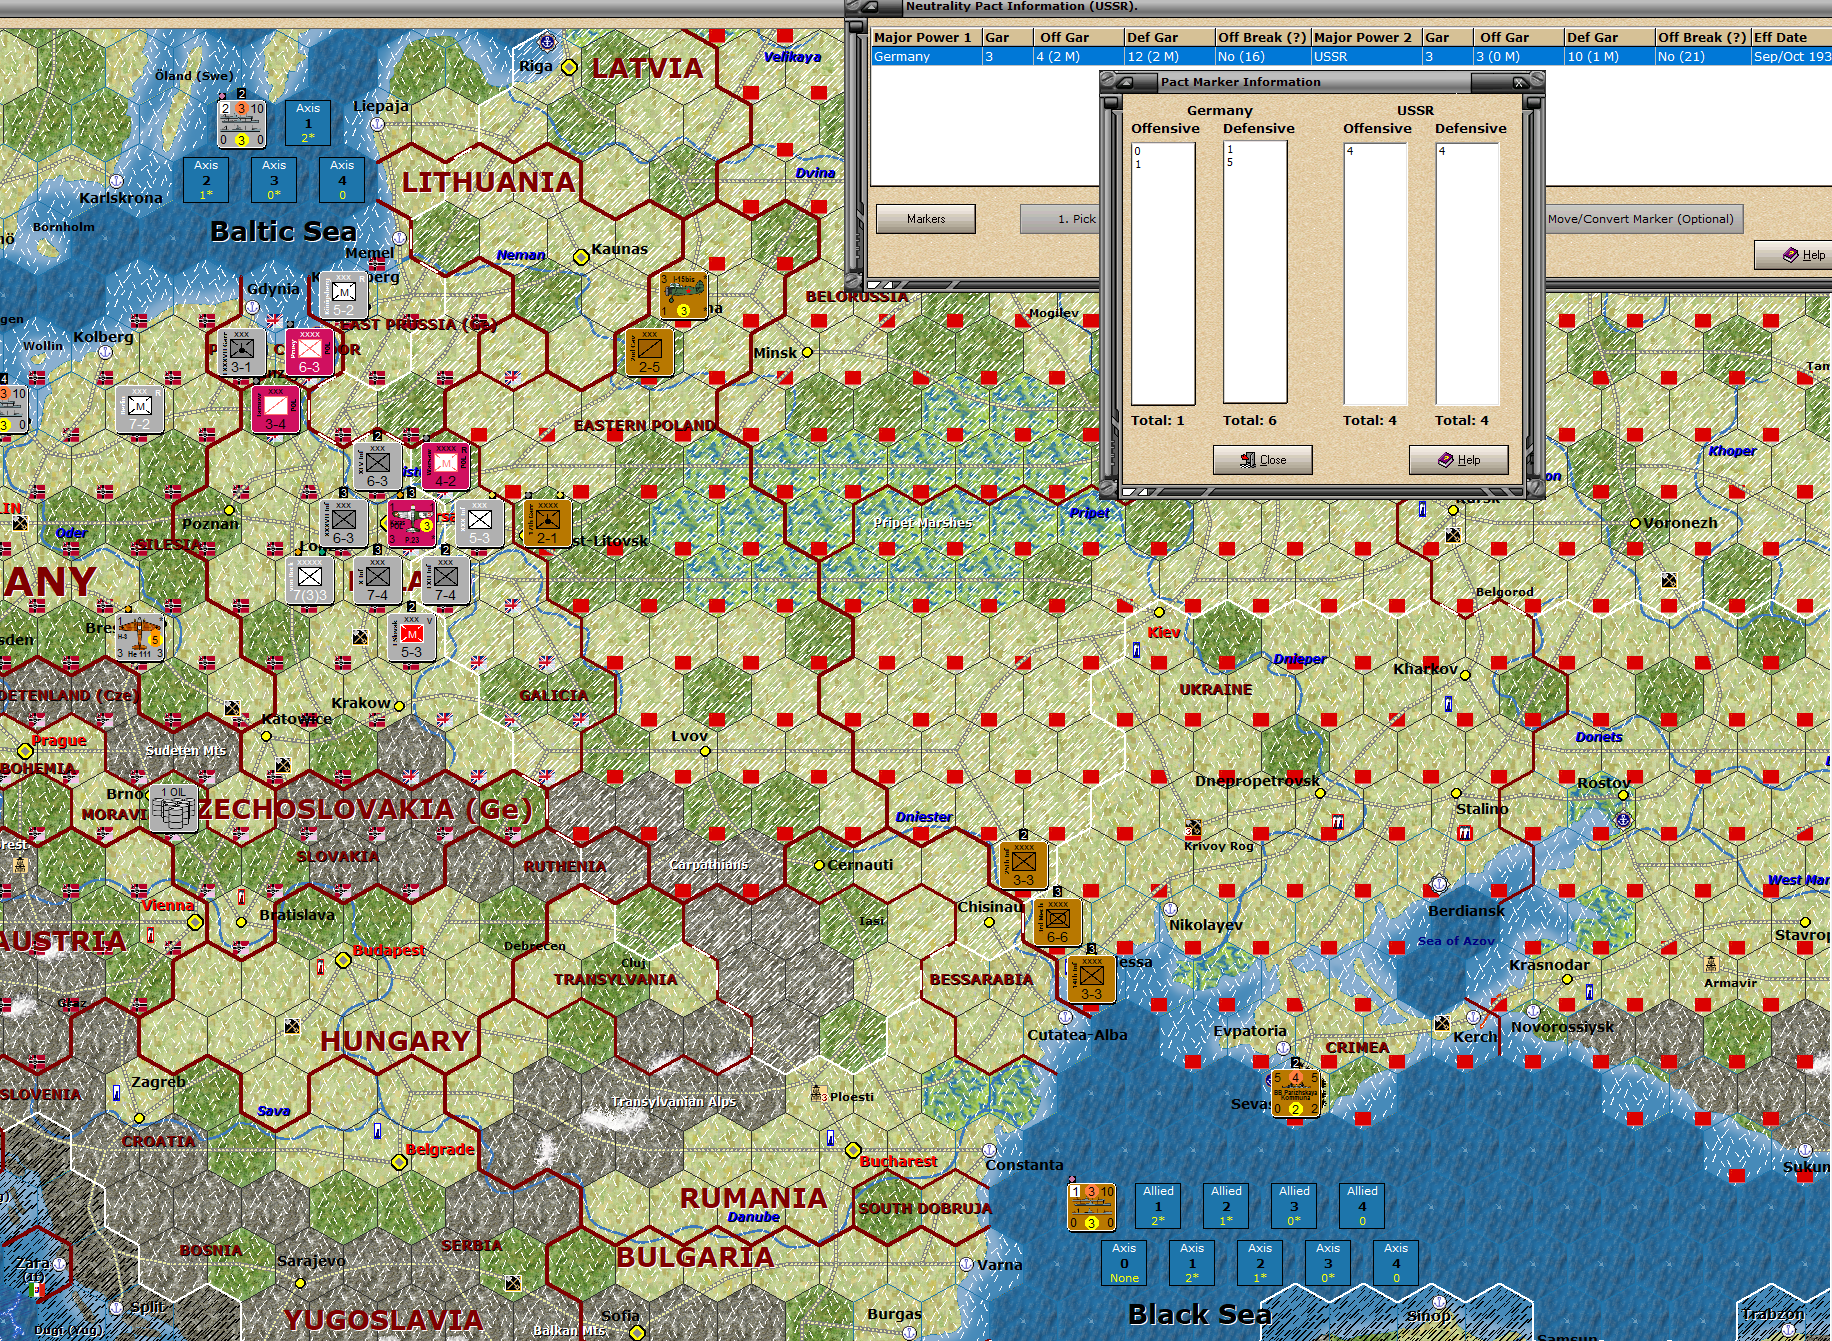Select the red Slovak 5-3 motorized unit
1832x1341 pixels.
(411, 637)
